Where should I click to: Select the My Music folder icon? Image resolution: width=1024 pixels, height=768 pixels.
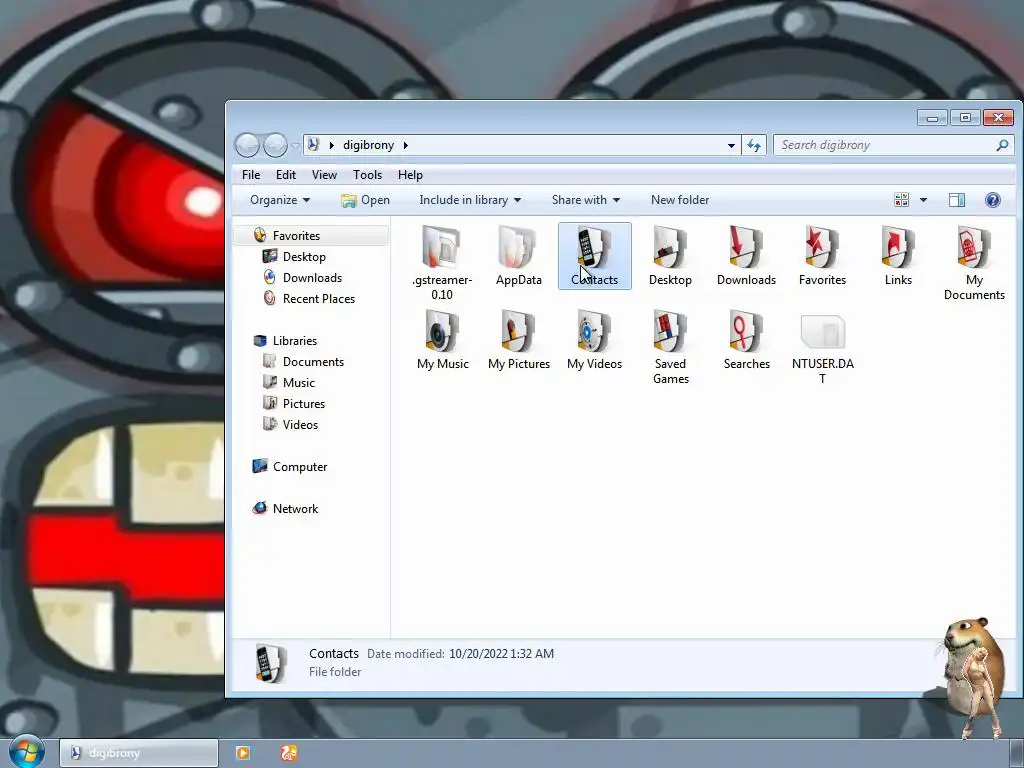click(441, 332)
